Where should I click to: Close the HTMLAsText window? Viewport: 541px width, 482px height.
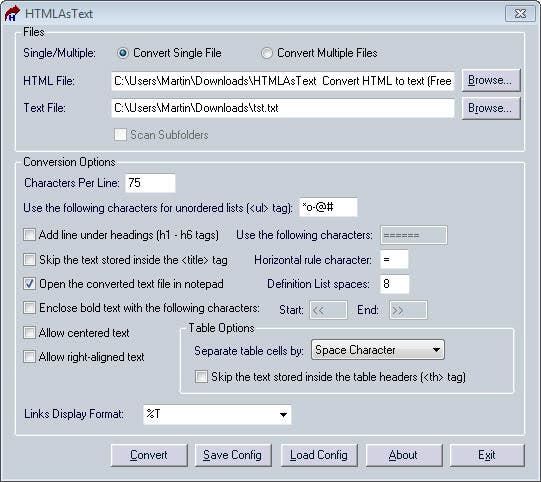click(520, 13)
